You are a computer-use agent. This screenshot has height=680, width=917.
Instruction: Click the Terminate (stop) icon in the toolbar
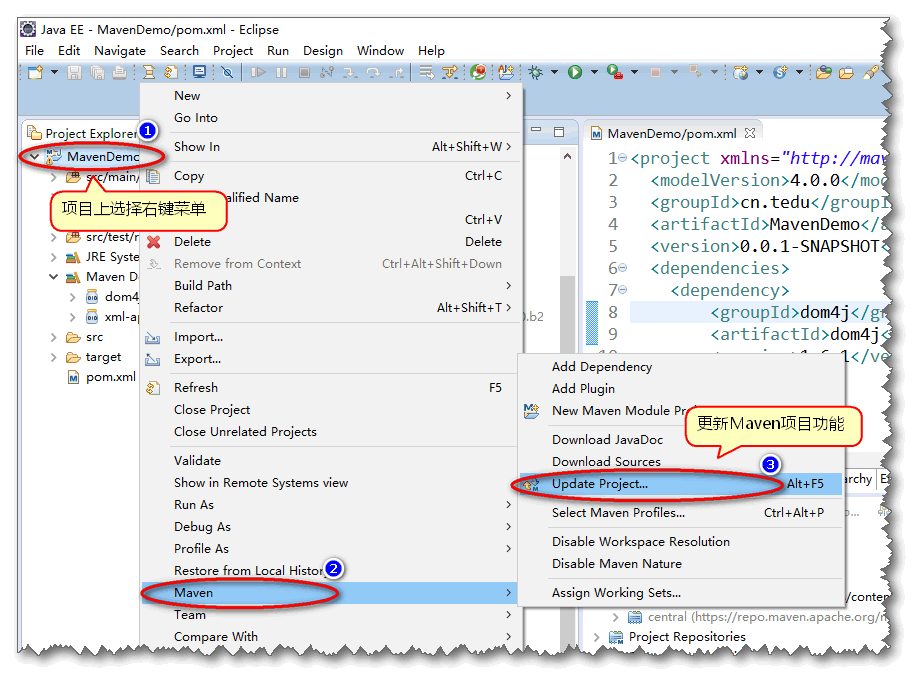point(305,72)
